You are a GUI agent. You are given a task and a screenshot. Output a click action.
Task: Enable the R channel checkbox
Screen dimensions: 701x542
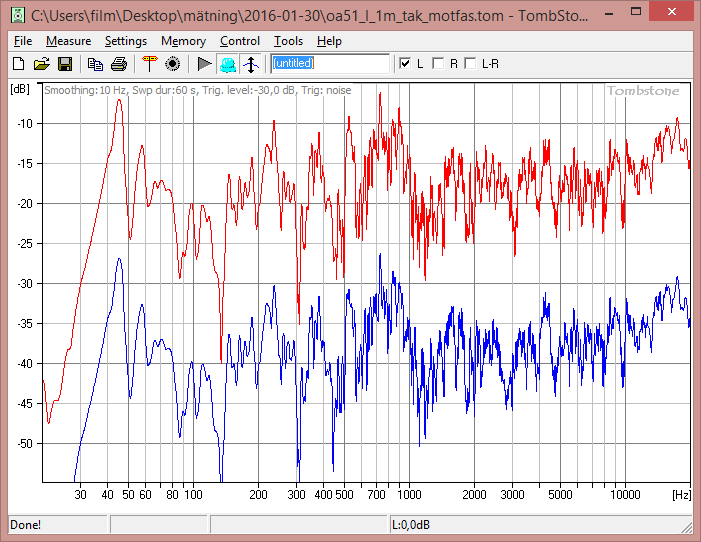tap(438, 64)
